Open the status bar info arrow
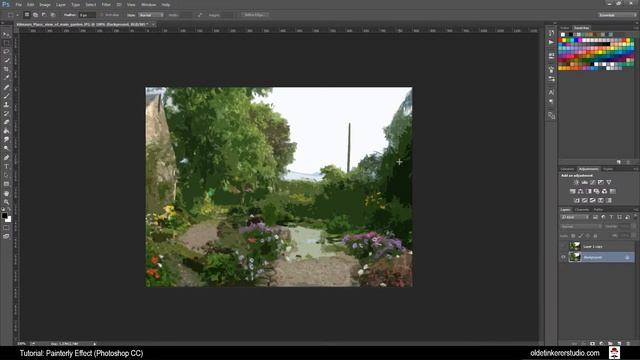 [x=95, y=344]
